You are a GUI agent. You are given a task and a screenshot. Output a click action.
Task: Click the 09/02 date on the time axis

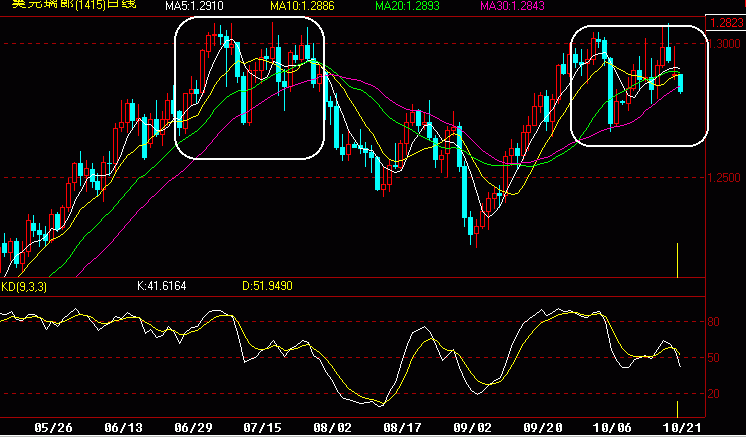(472, 427)
